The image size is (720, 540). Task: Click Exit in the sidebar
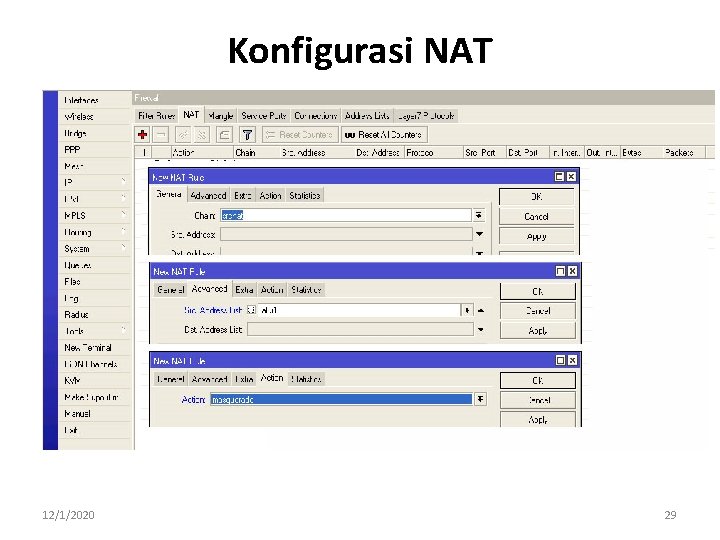[71, 430]
